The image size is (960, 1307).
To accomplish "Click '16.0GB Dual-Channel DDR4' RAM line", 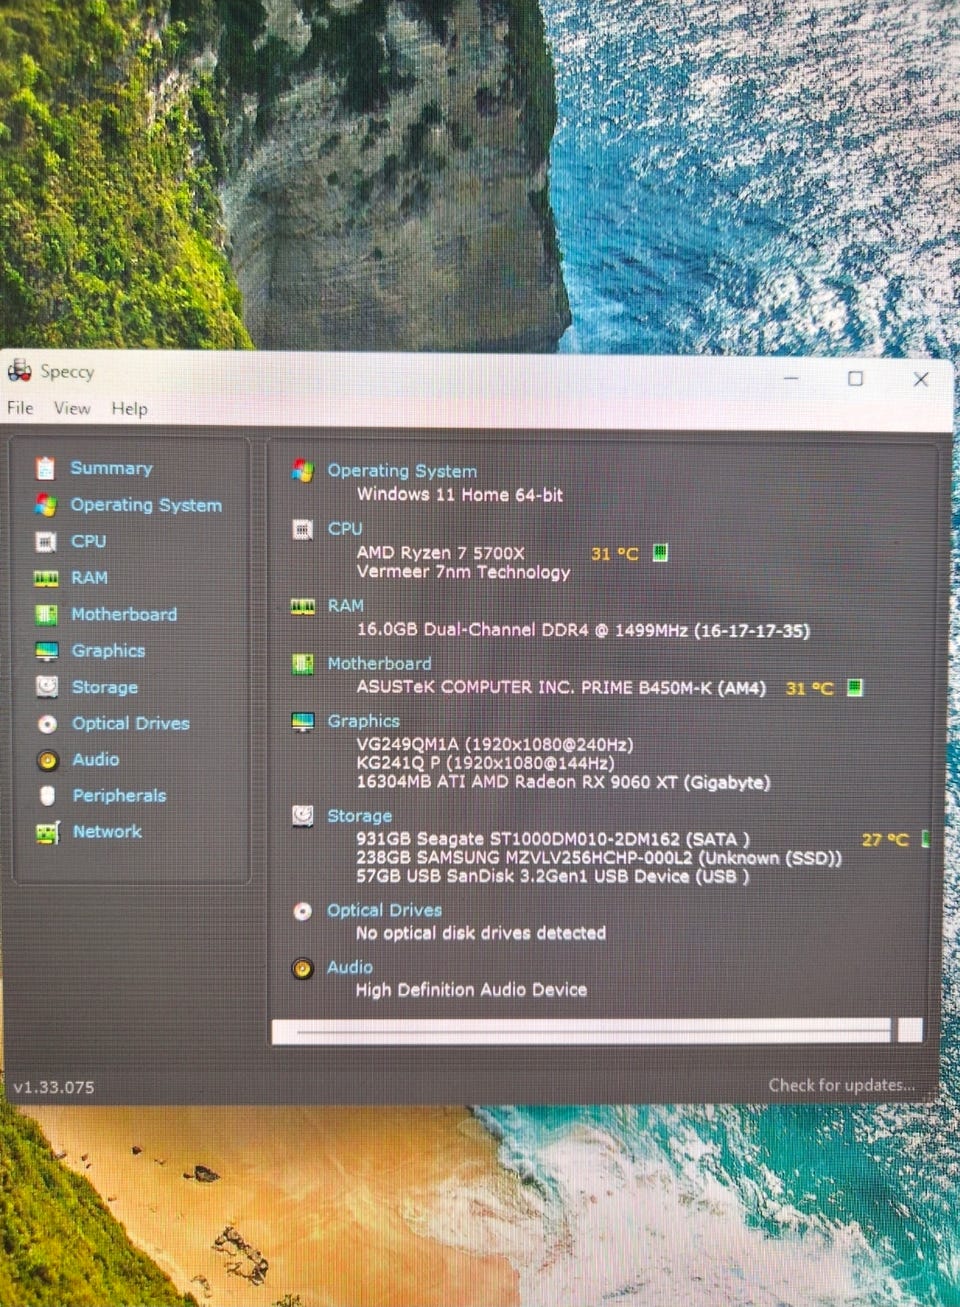I will (583, 630).
